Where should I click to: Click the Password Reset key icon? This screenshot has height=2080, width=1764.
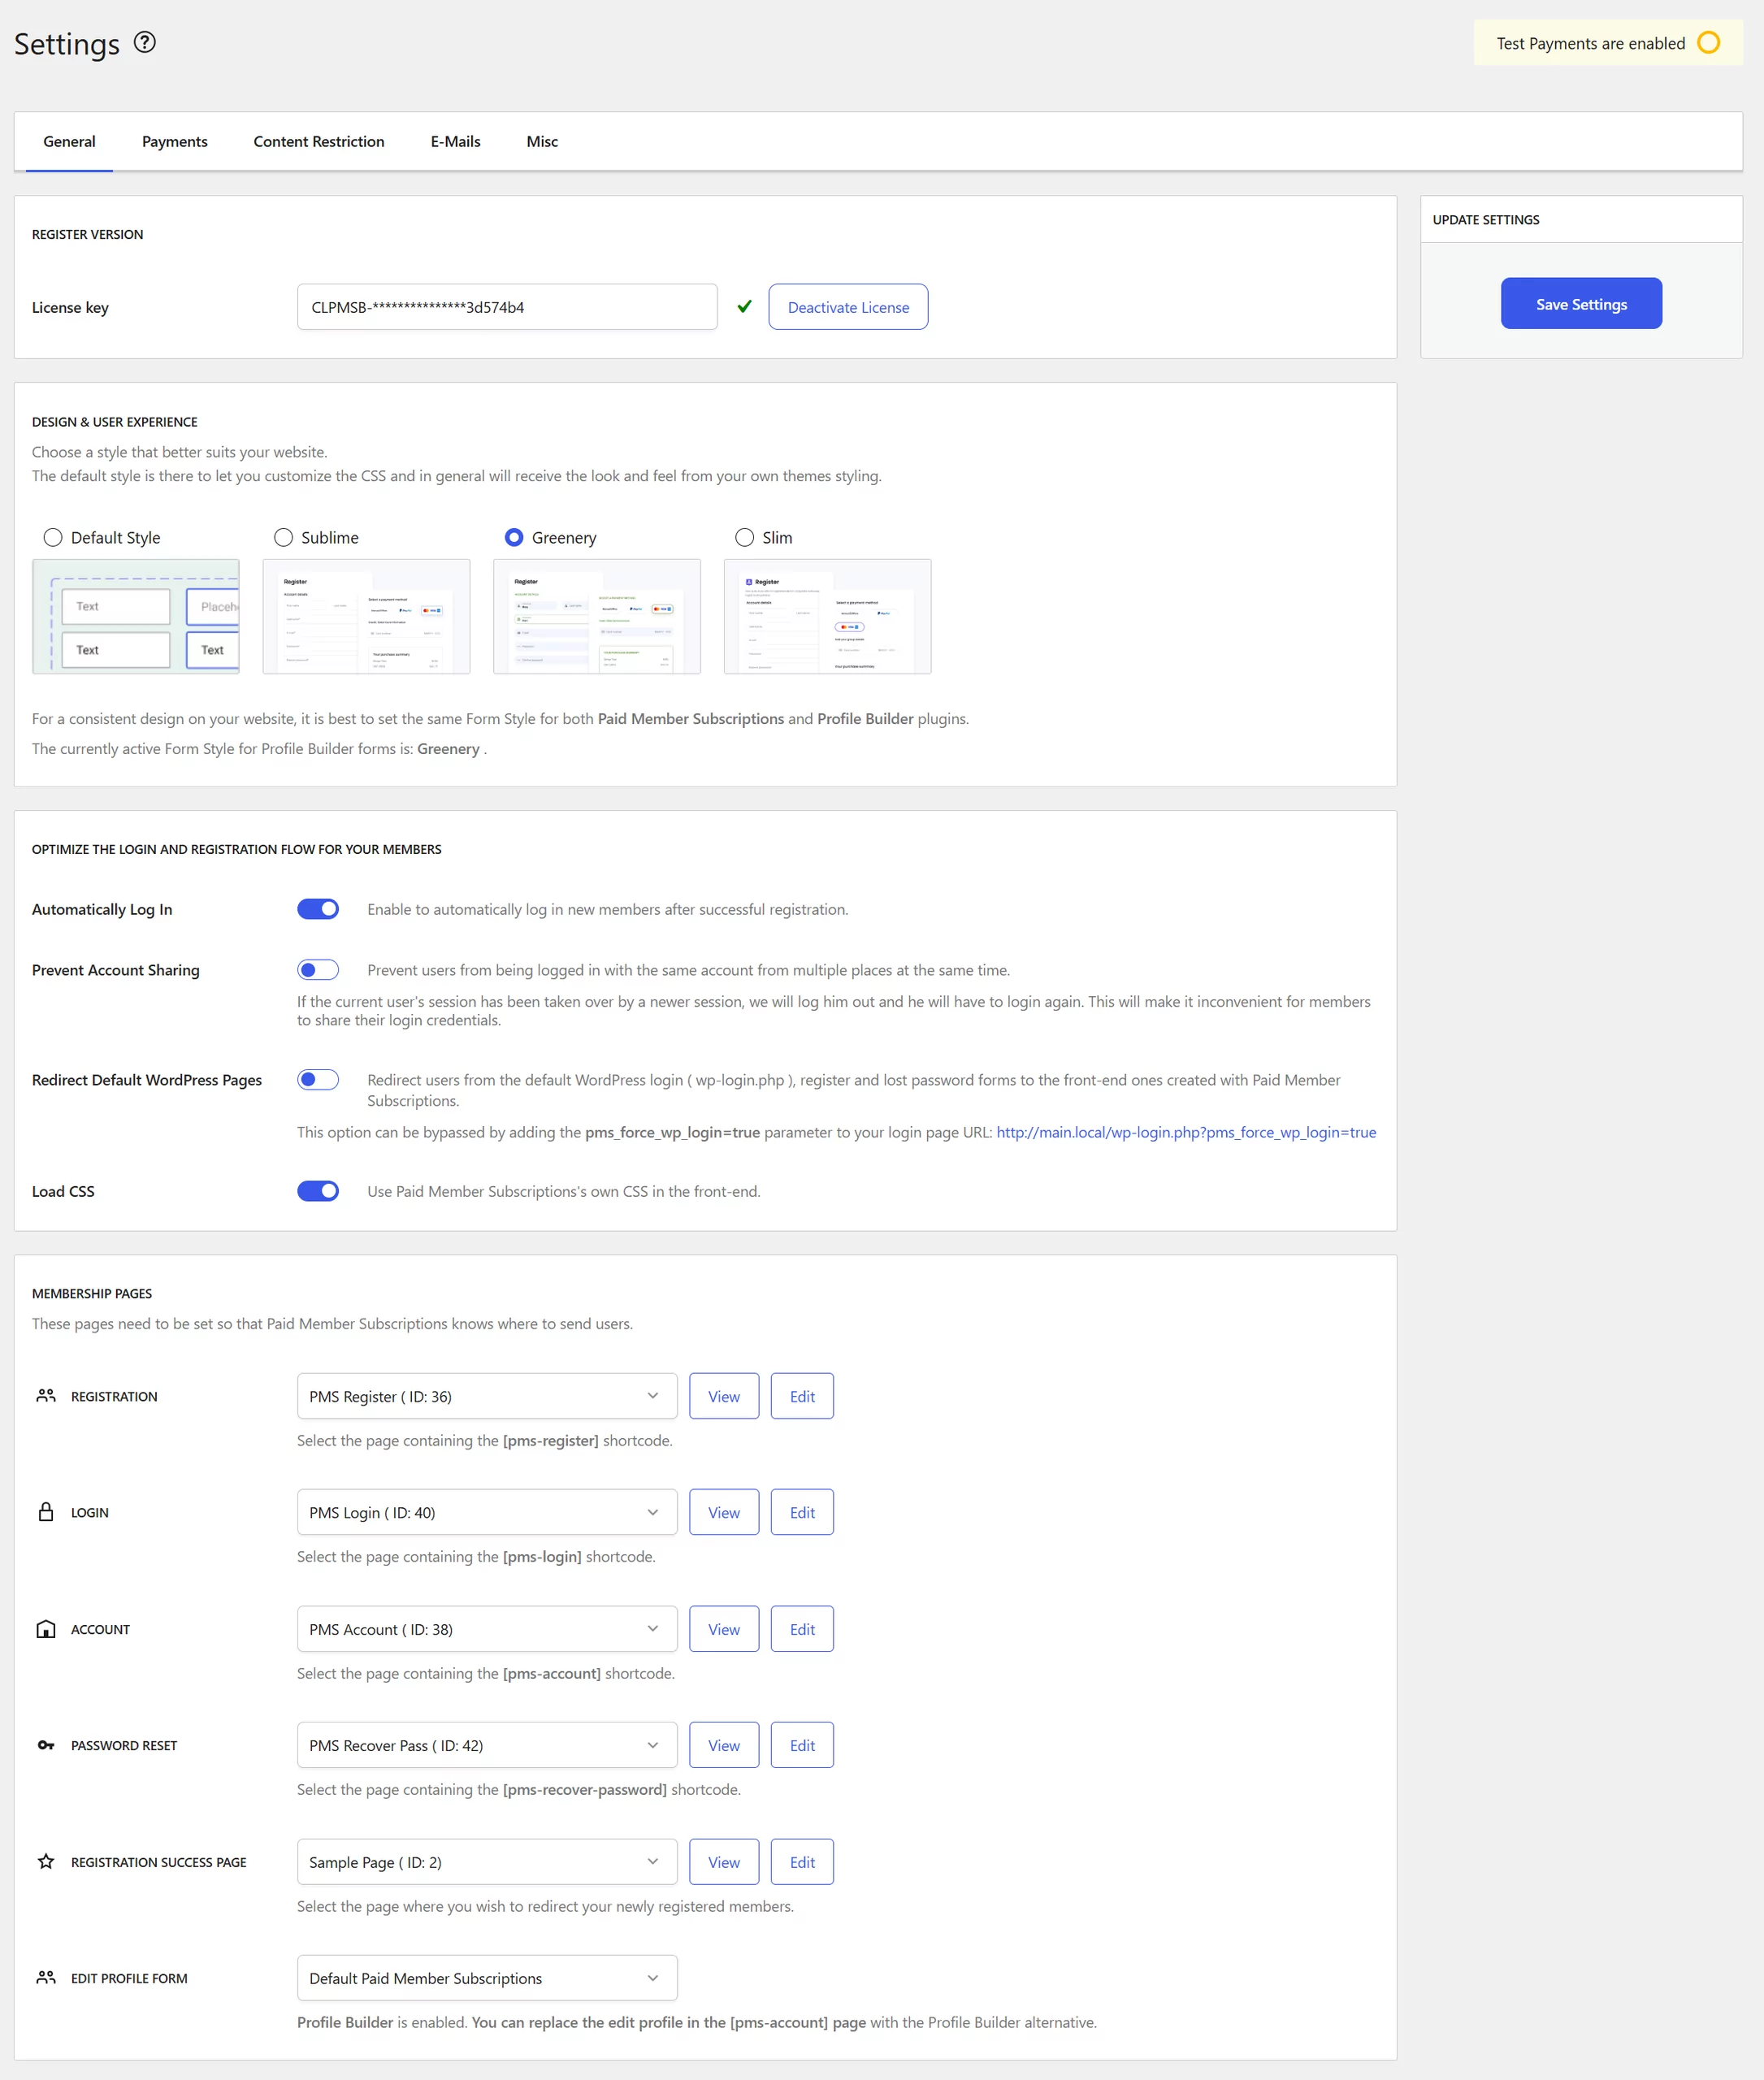pyautogui.click(x=46, y=1744)
